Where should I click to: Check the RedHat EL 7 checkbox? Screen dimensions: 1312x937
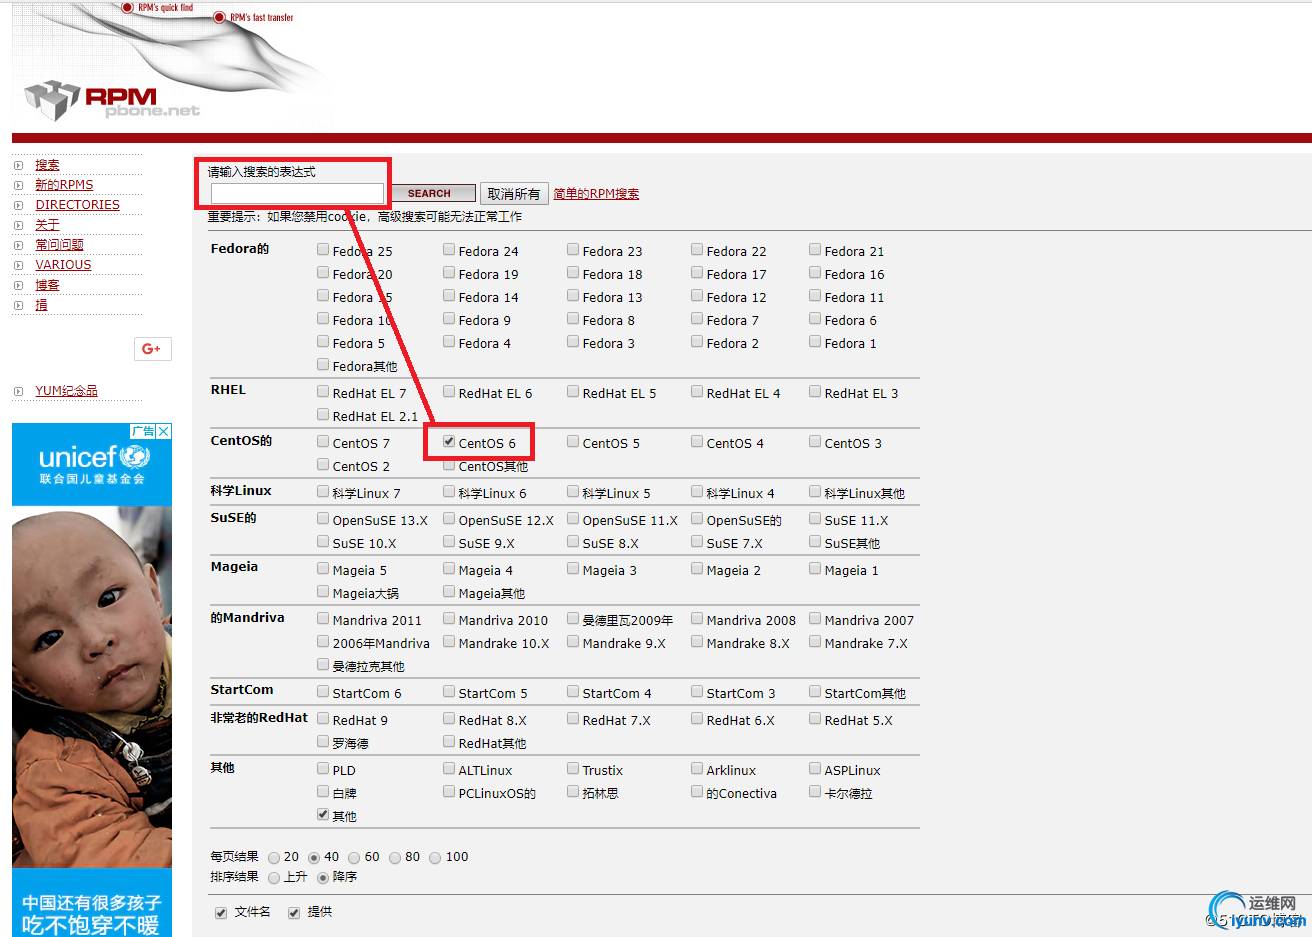[323, 391]
